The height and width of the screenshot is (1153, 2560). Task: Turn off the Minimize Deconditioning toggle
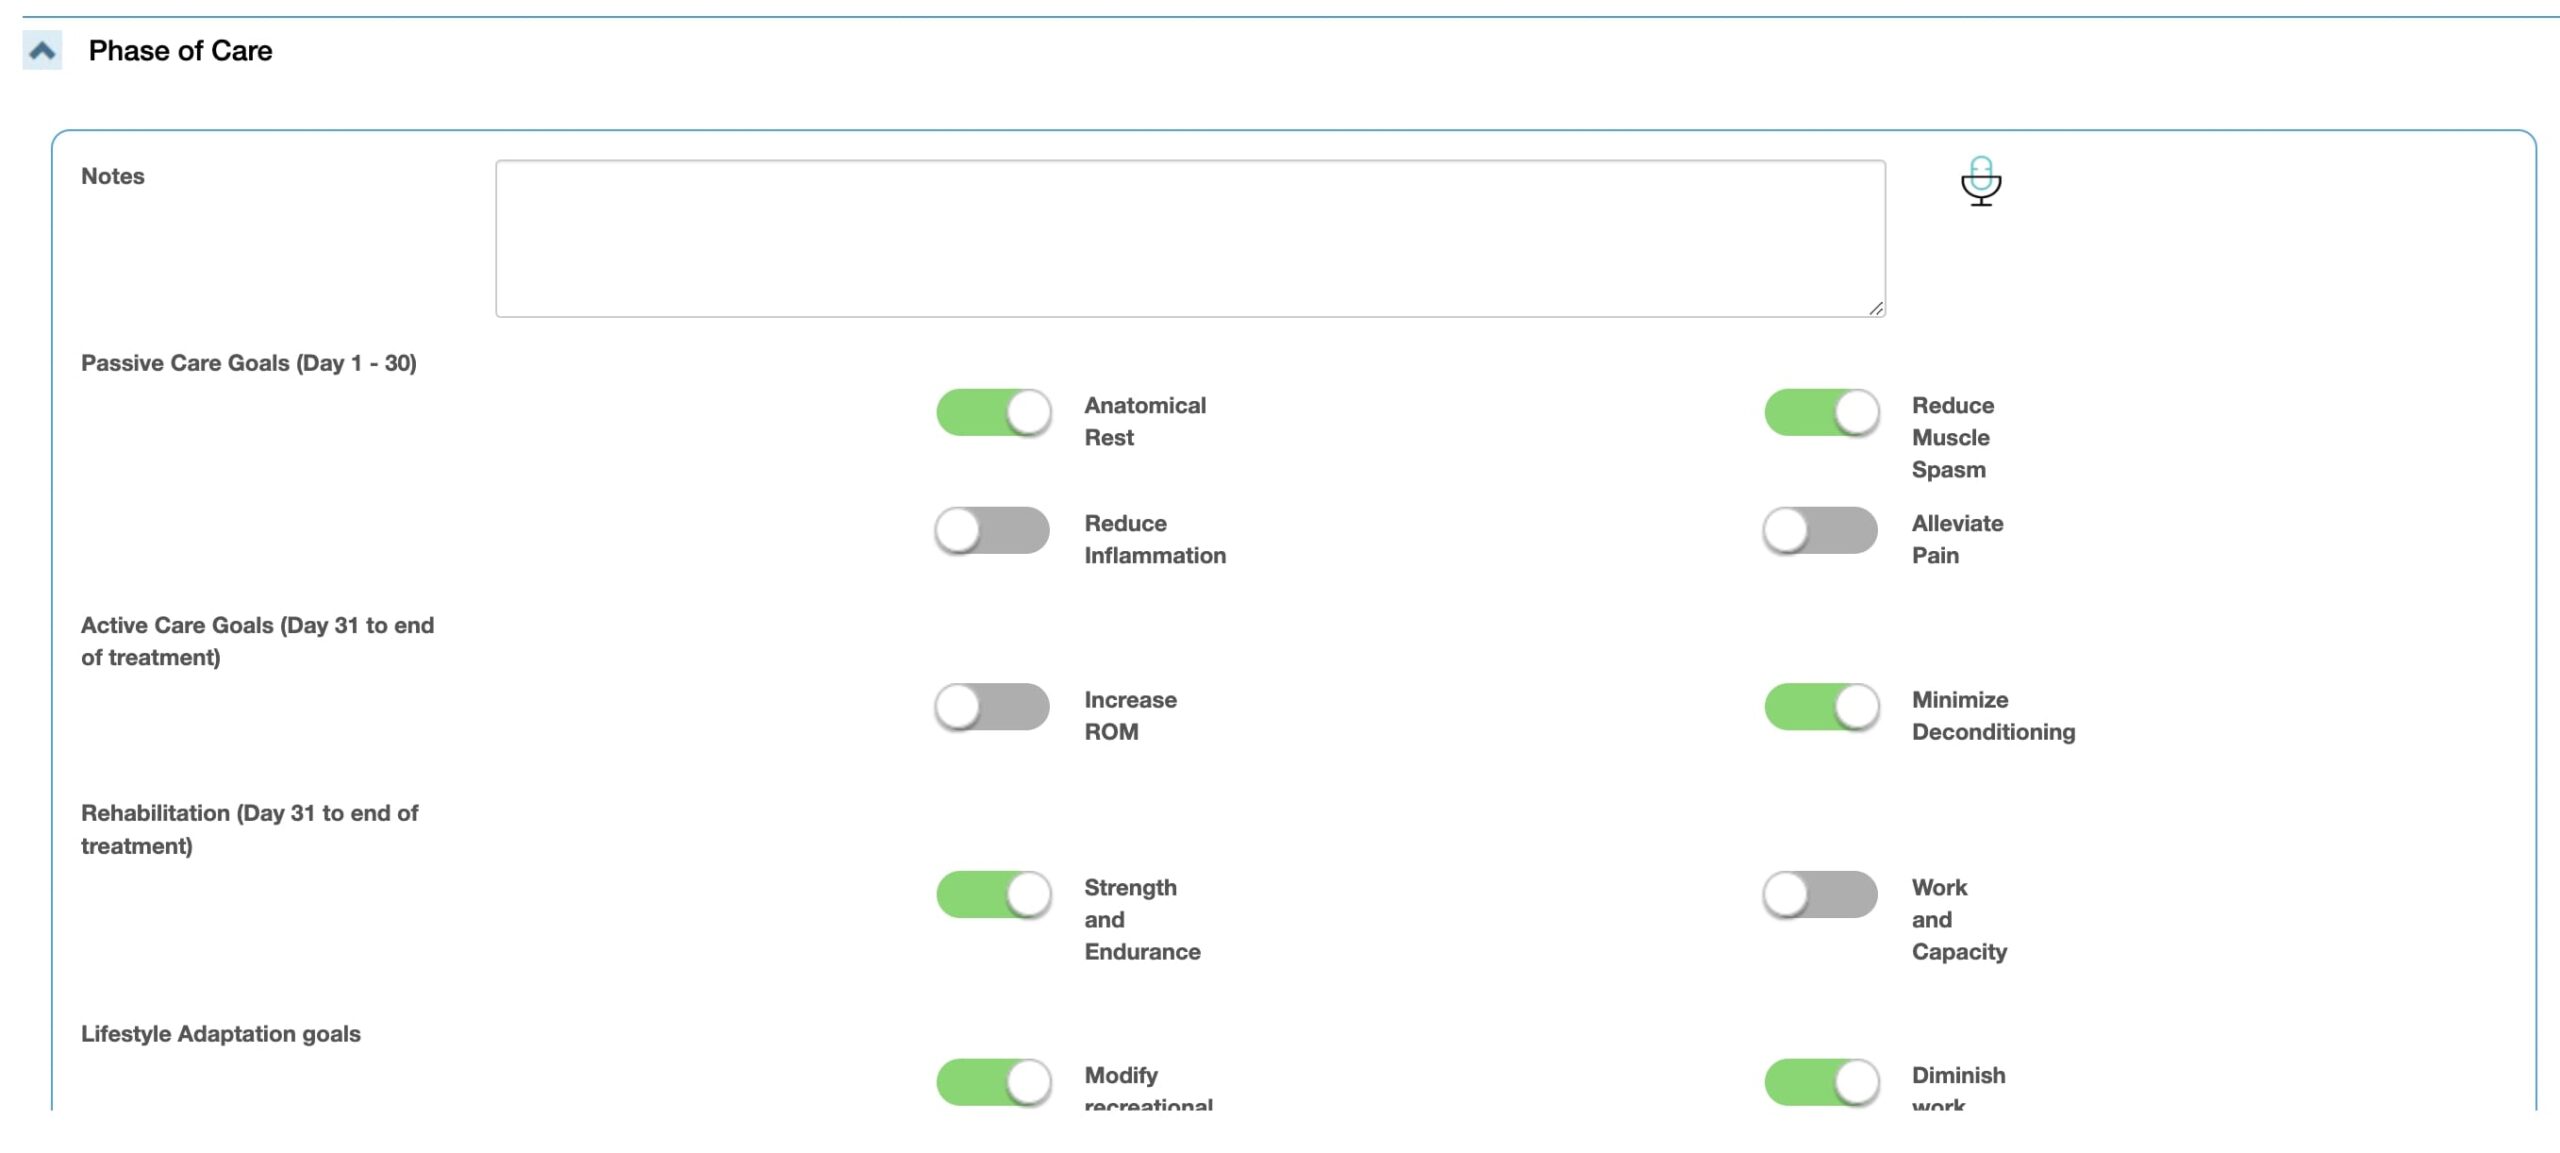pyautogui.click(x=1821, y=707)
